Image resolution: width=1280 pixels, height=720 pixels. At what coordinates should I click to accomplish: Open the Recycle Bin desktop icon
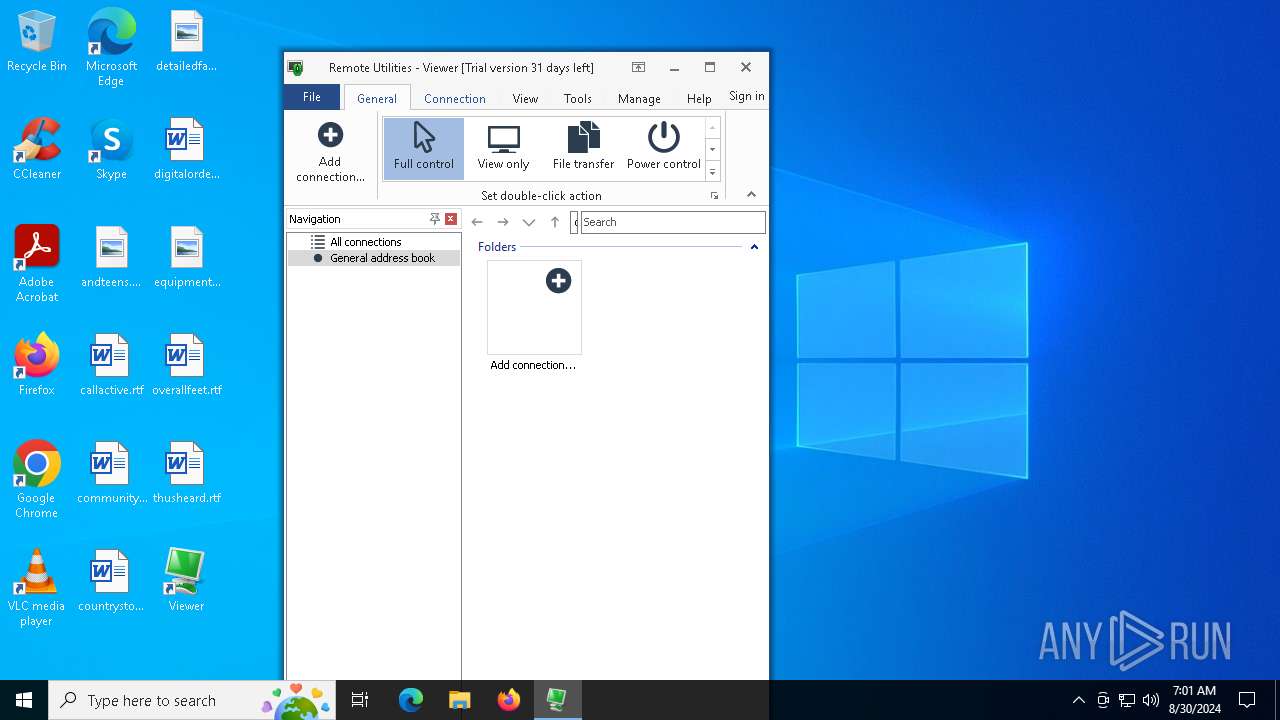(37, 41)
